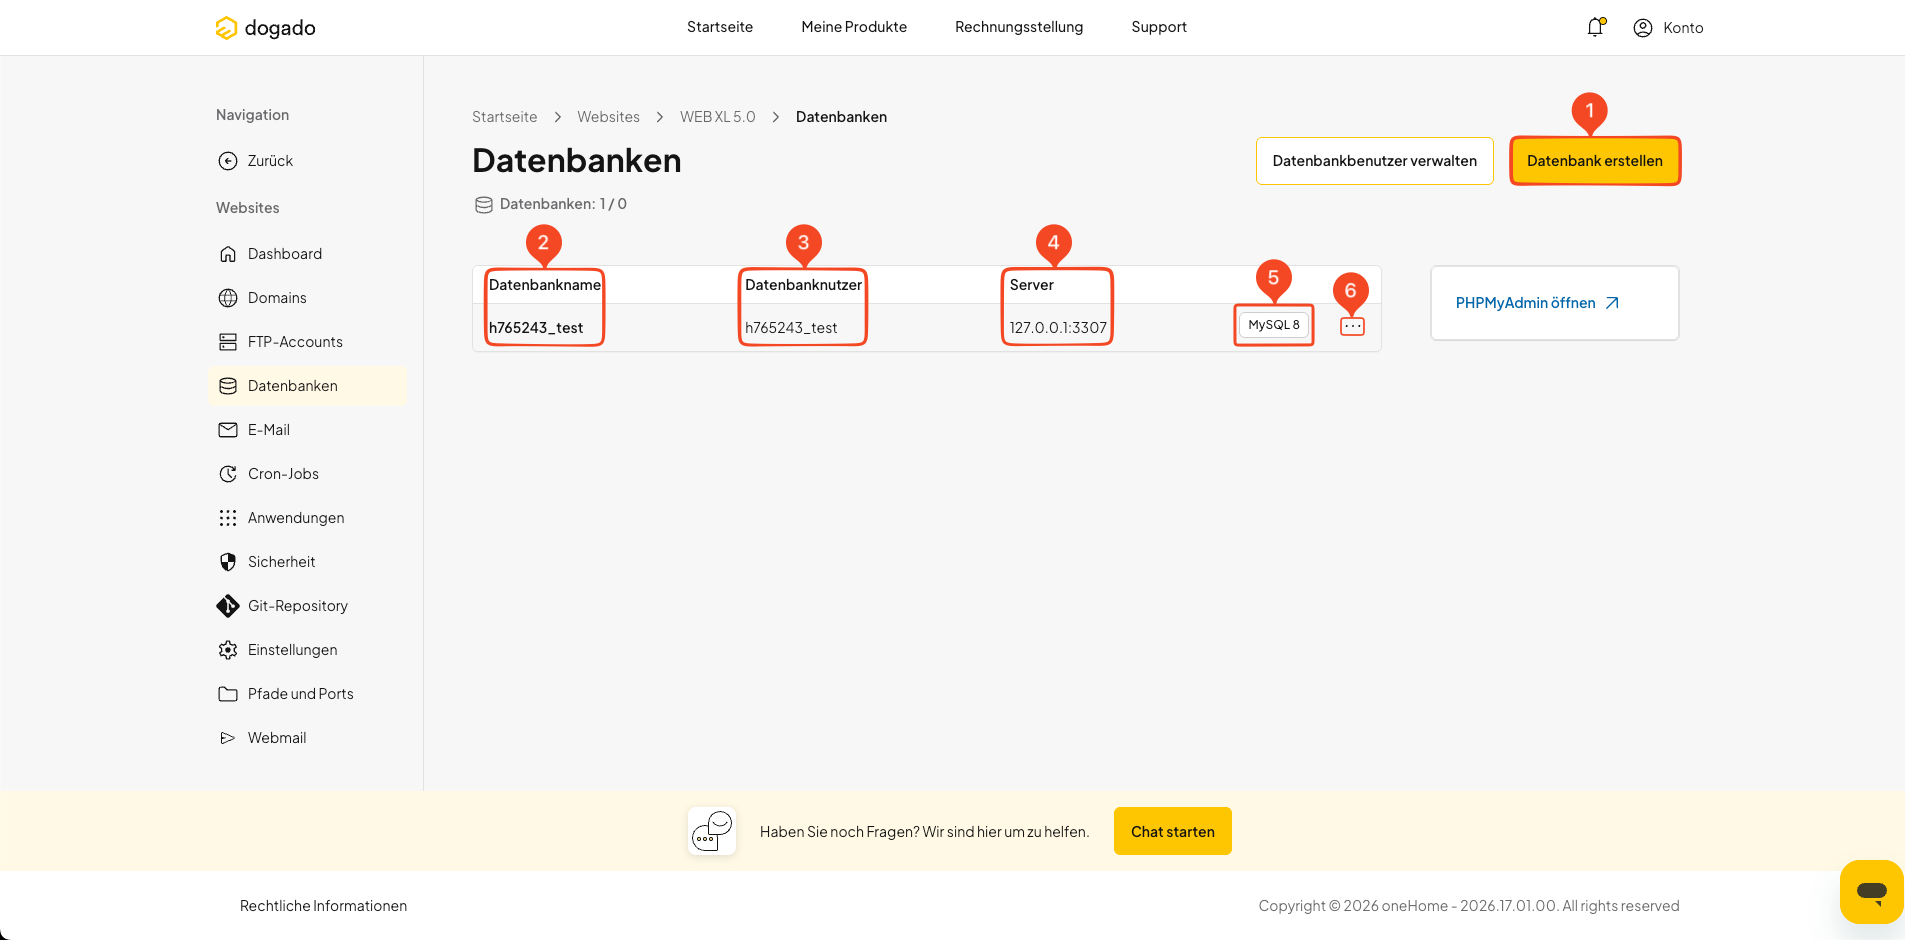Open the Konto account menu
This screenshot has height=940, width=1905.
(x=1668, y=28)
